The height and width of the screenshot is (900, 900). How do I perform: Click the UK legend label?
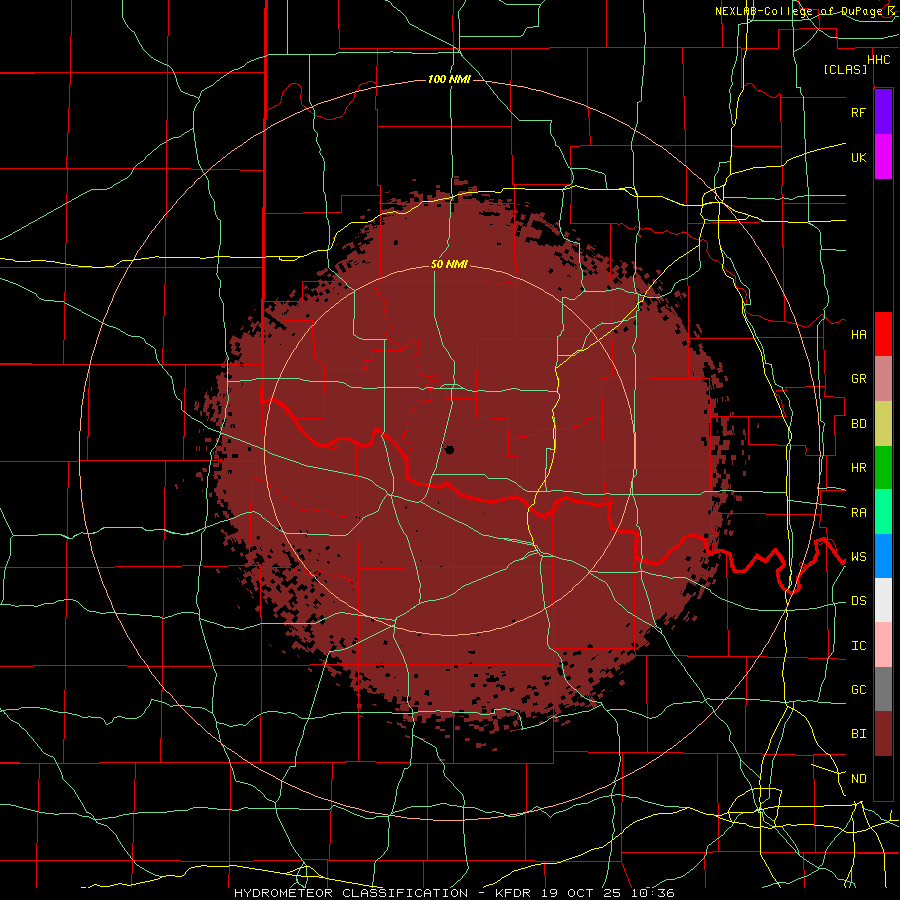pos(858,157)
